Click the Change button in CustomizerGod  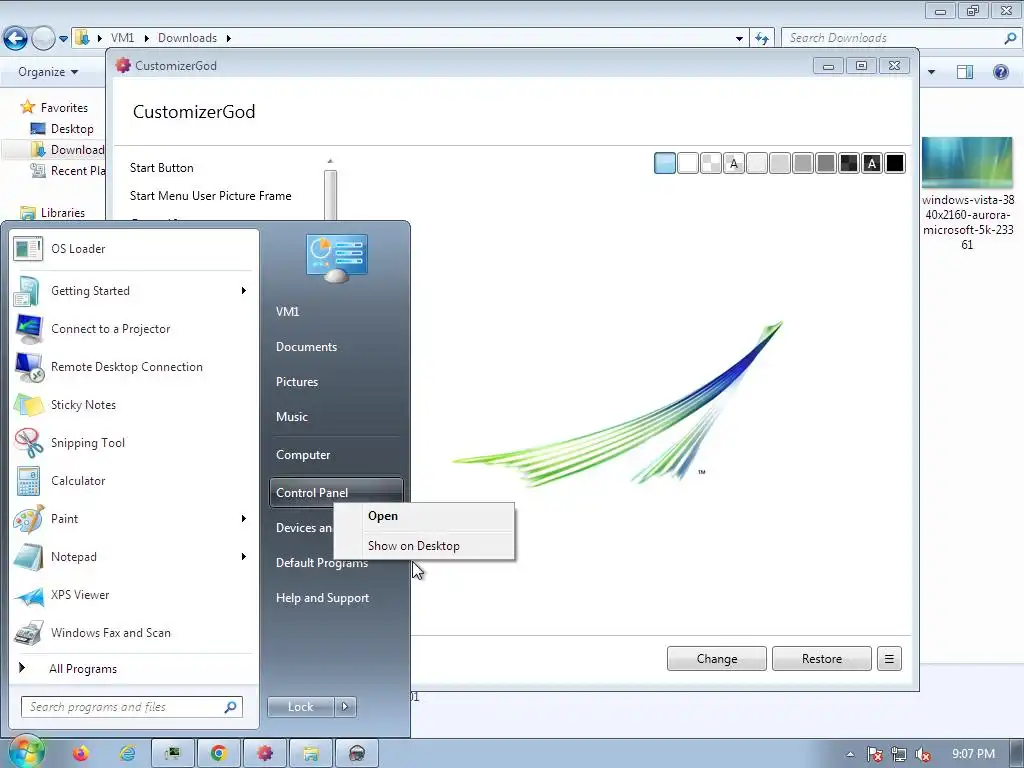(x=716, y=659)
